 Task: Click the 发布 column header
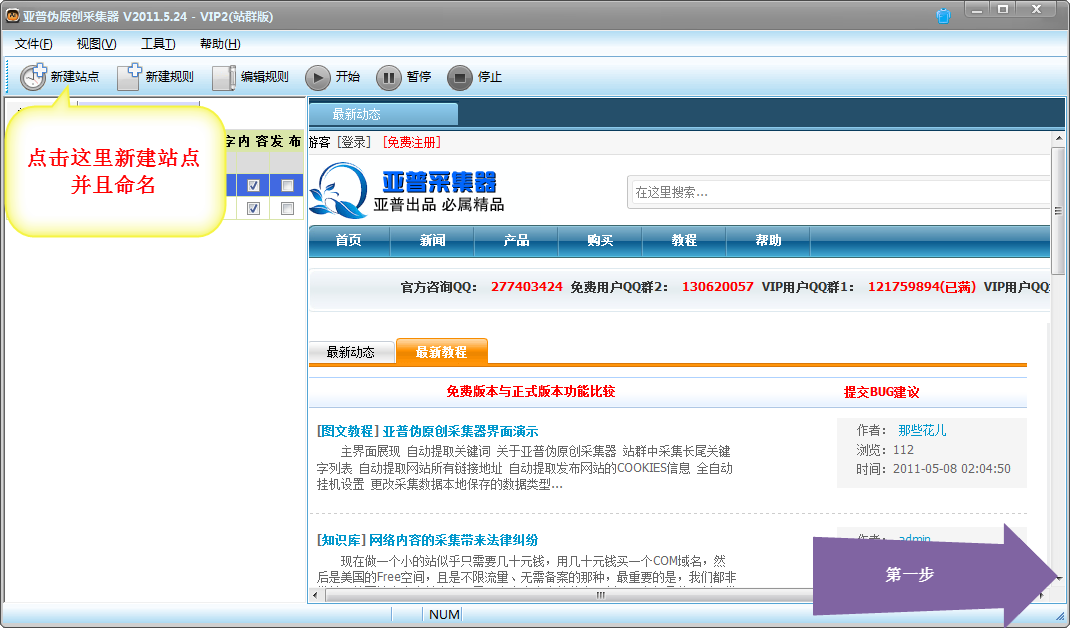click(x=287, y=141)
